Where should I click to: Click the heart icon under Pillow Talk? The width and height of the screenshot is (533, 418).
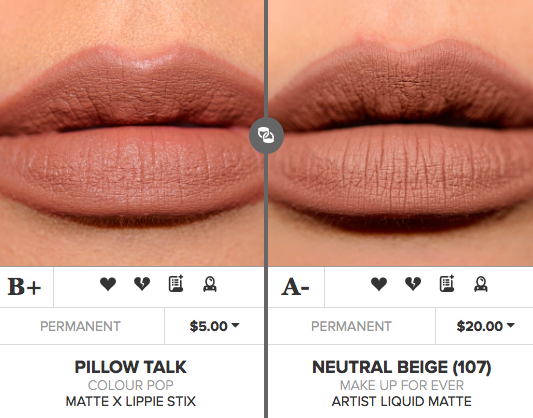point(108,284)
